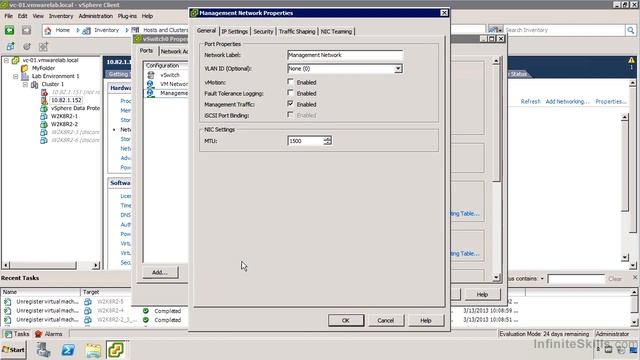The image size is (640, 360).
Task: Click Help in Management Network Properties
Action: point(426,320)
